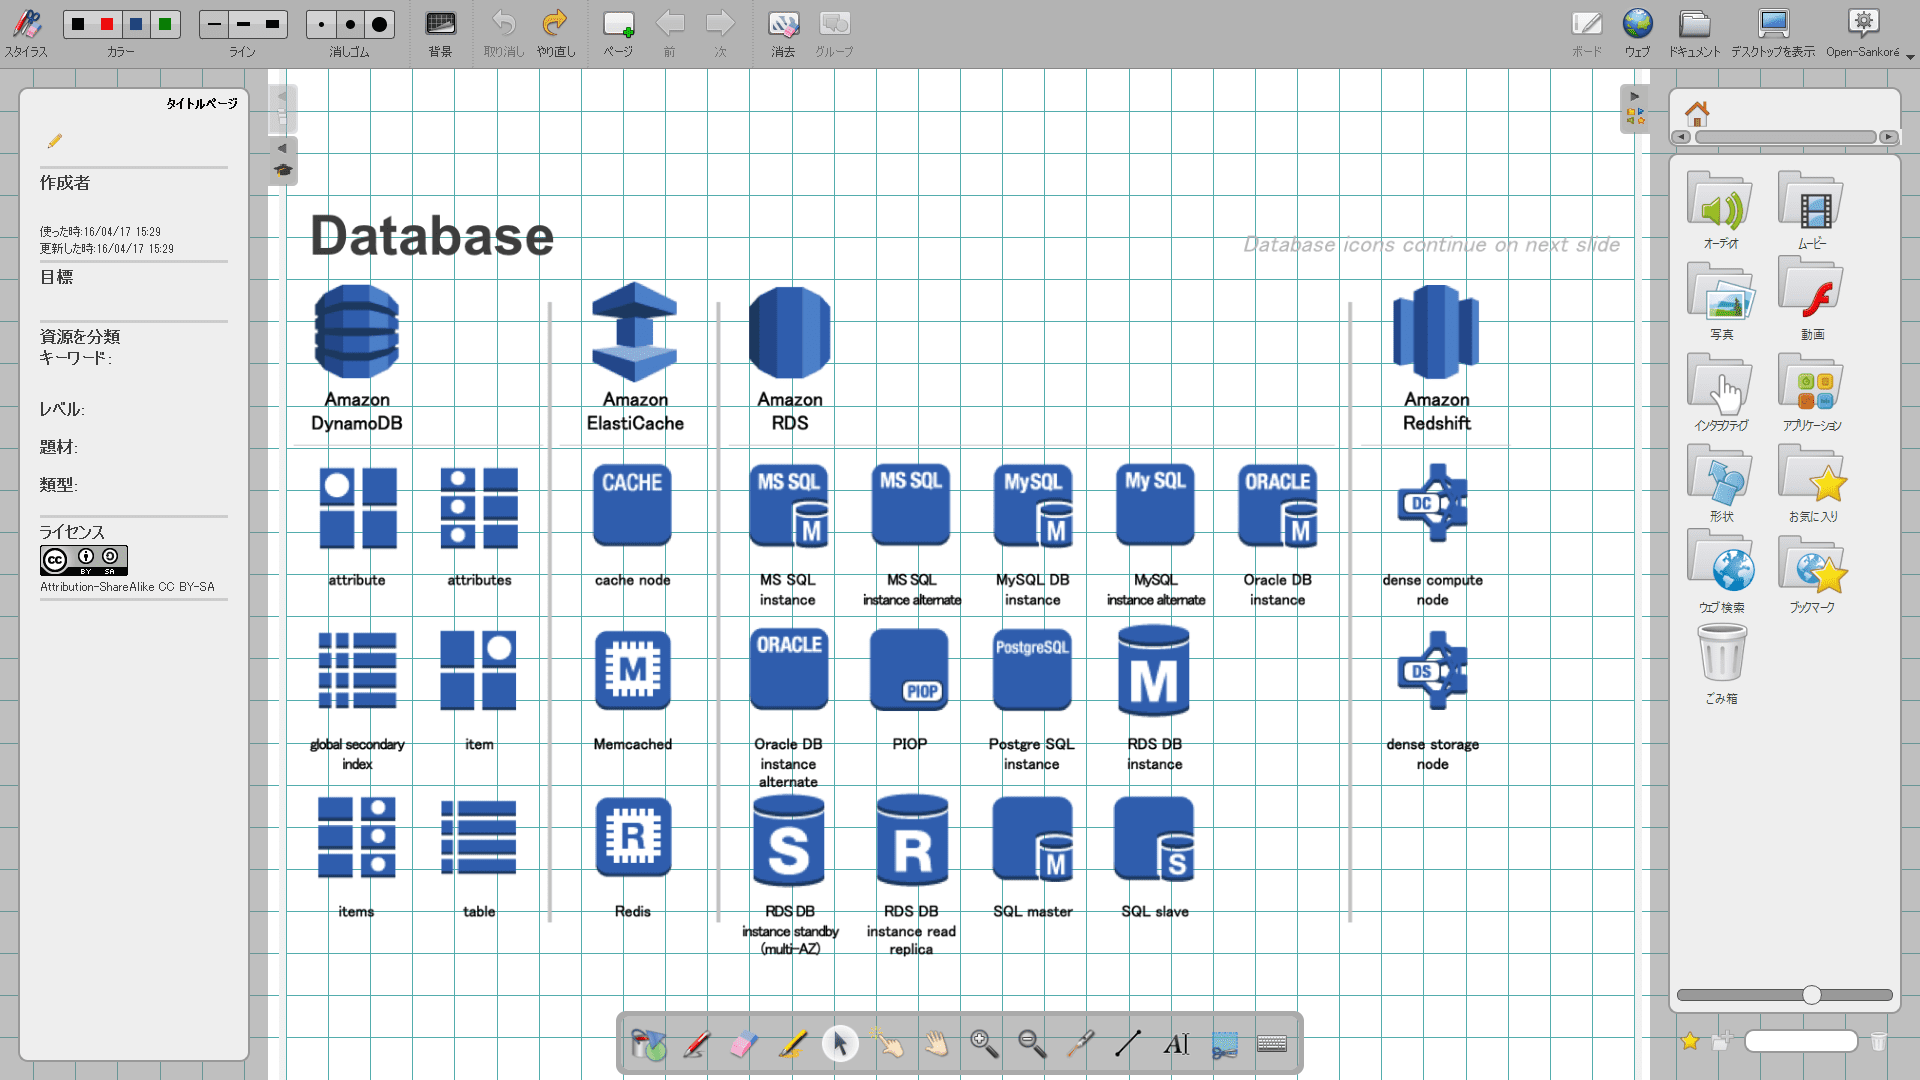Image resolution: width=1920 pixels, height=1080 pixels.
Task: Select the zoom in tool
Action: coord(984,1045)
